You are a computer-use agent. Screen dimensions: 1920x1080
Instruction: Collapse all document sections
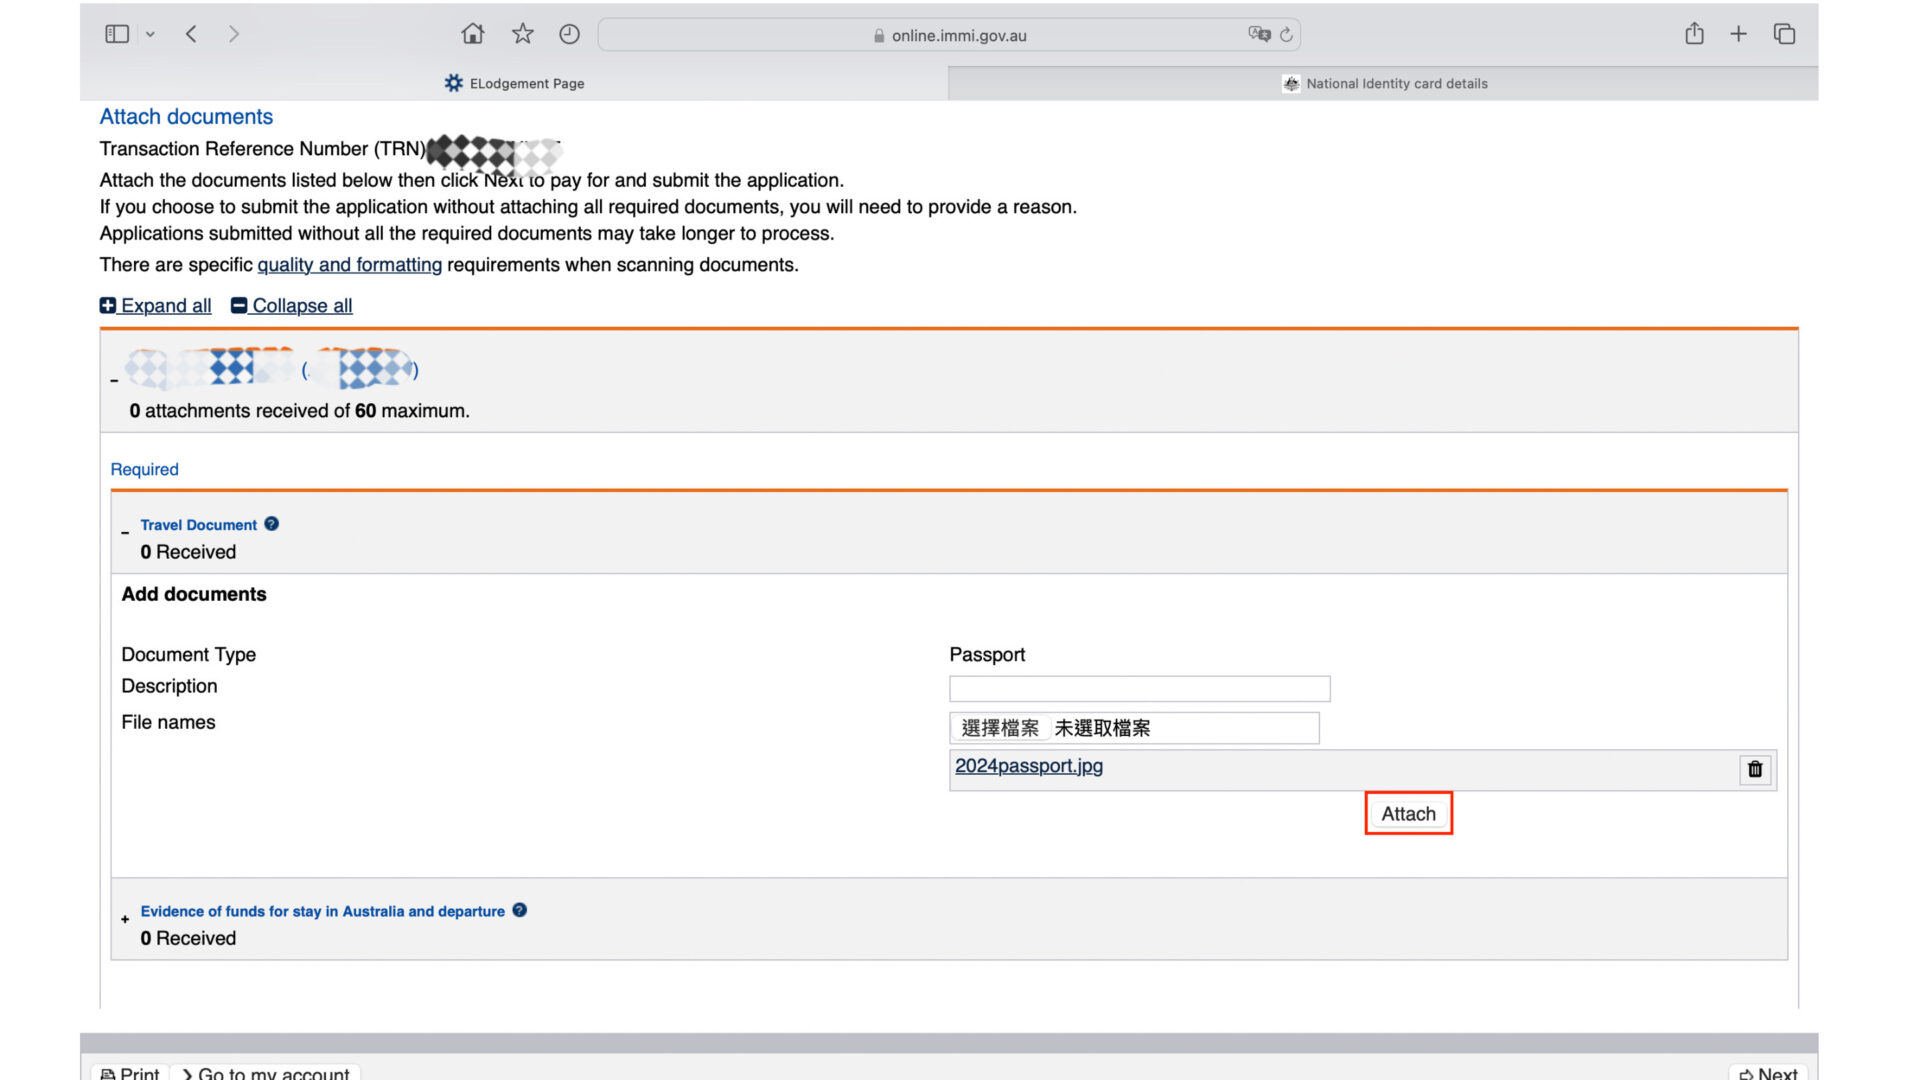point(292,306)
